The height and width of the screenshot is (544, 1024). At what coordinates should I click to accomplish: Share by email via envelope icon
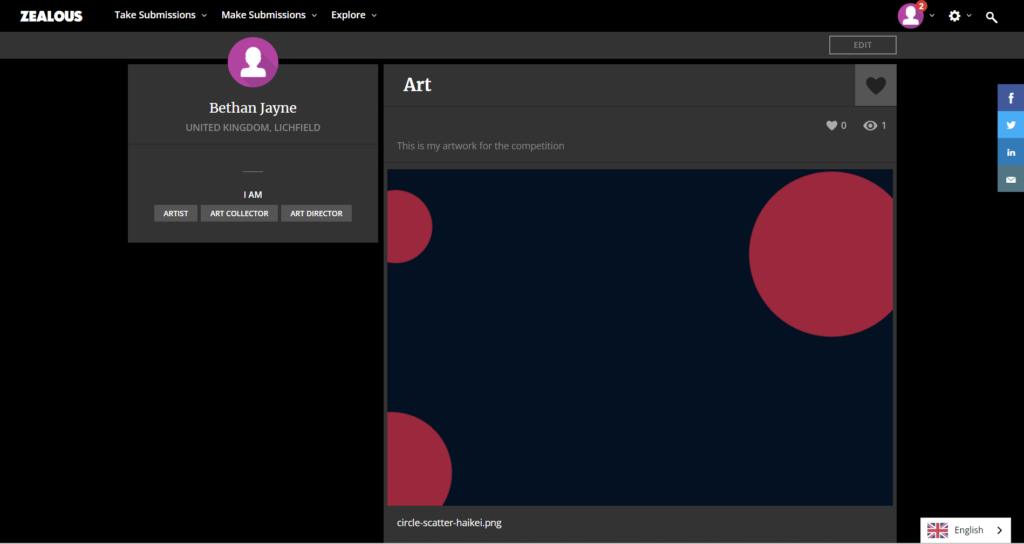[1011, 179]
